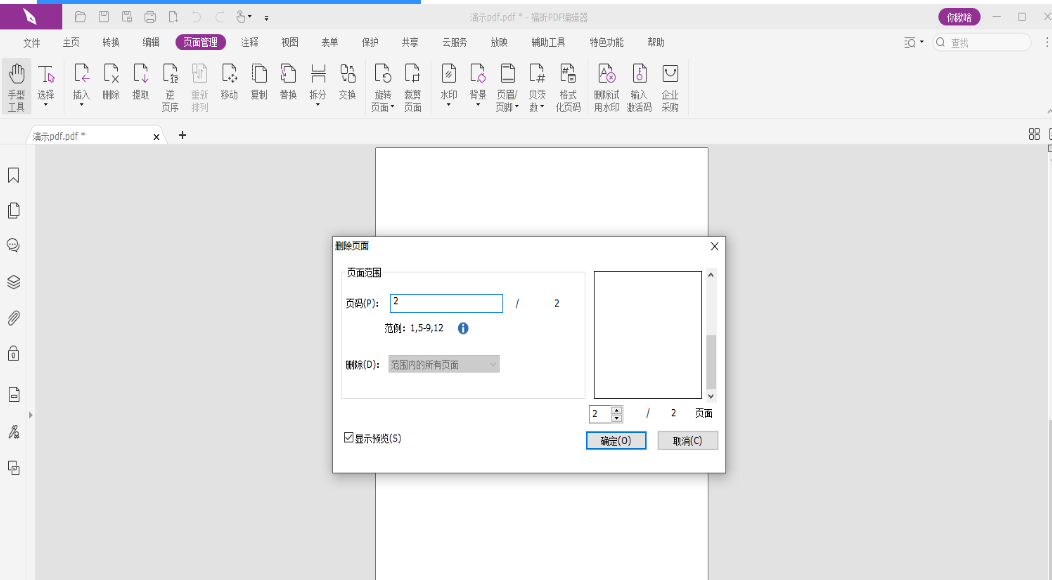Open the bookmarks panel in left sidebar
The height and width of the screenshot is (580, 1052).
(x=14, y=176)
